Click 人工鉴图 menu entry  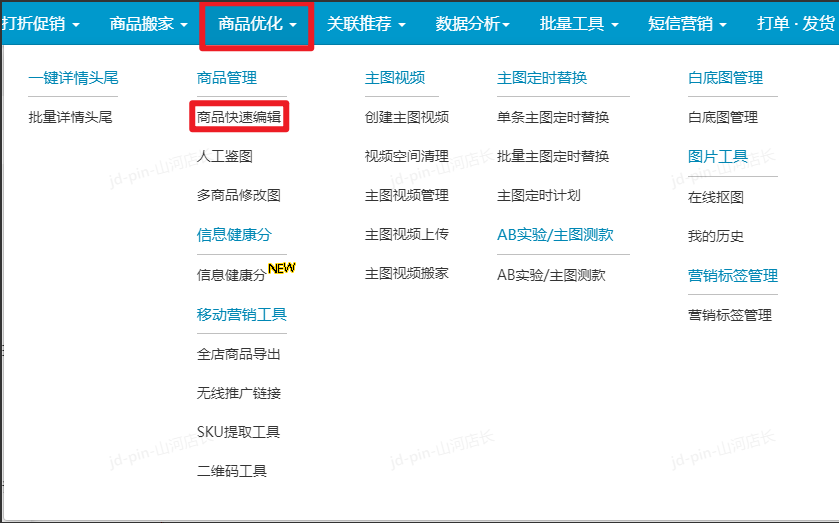(225, 156)
